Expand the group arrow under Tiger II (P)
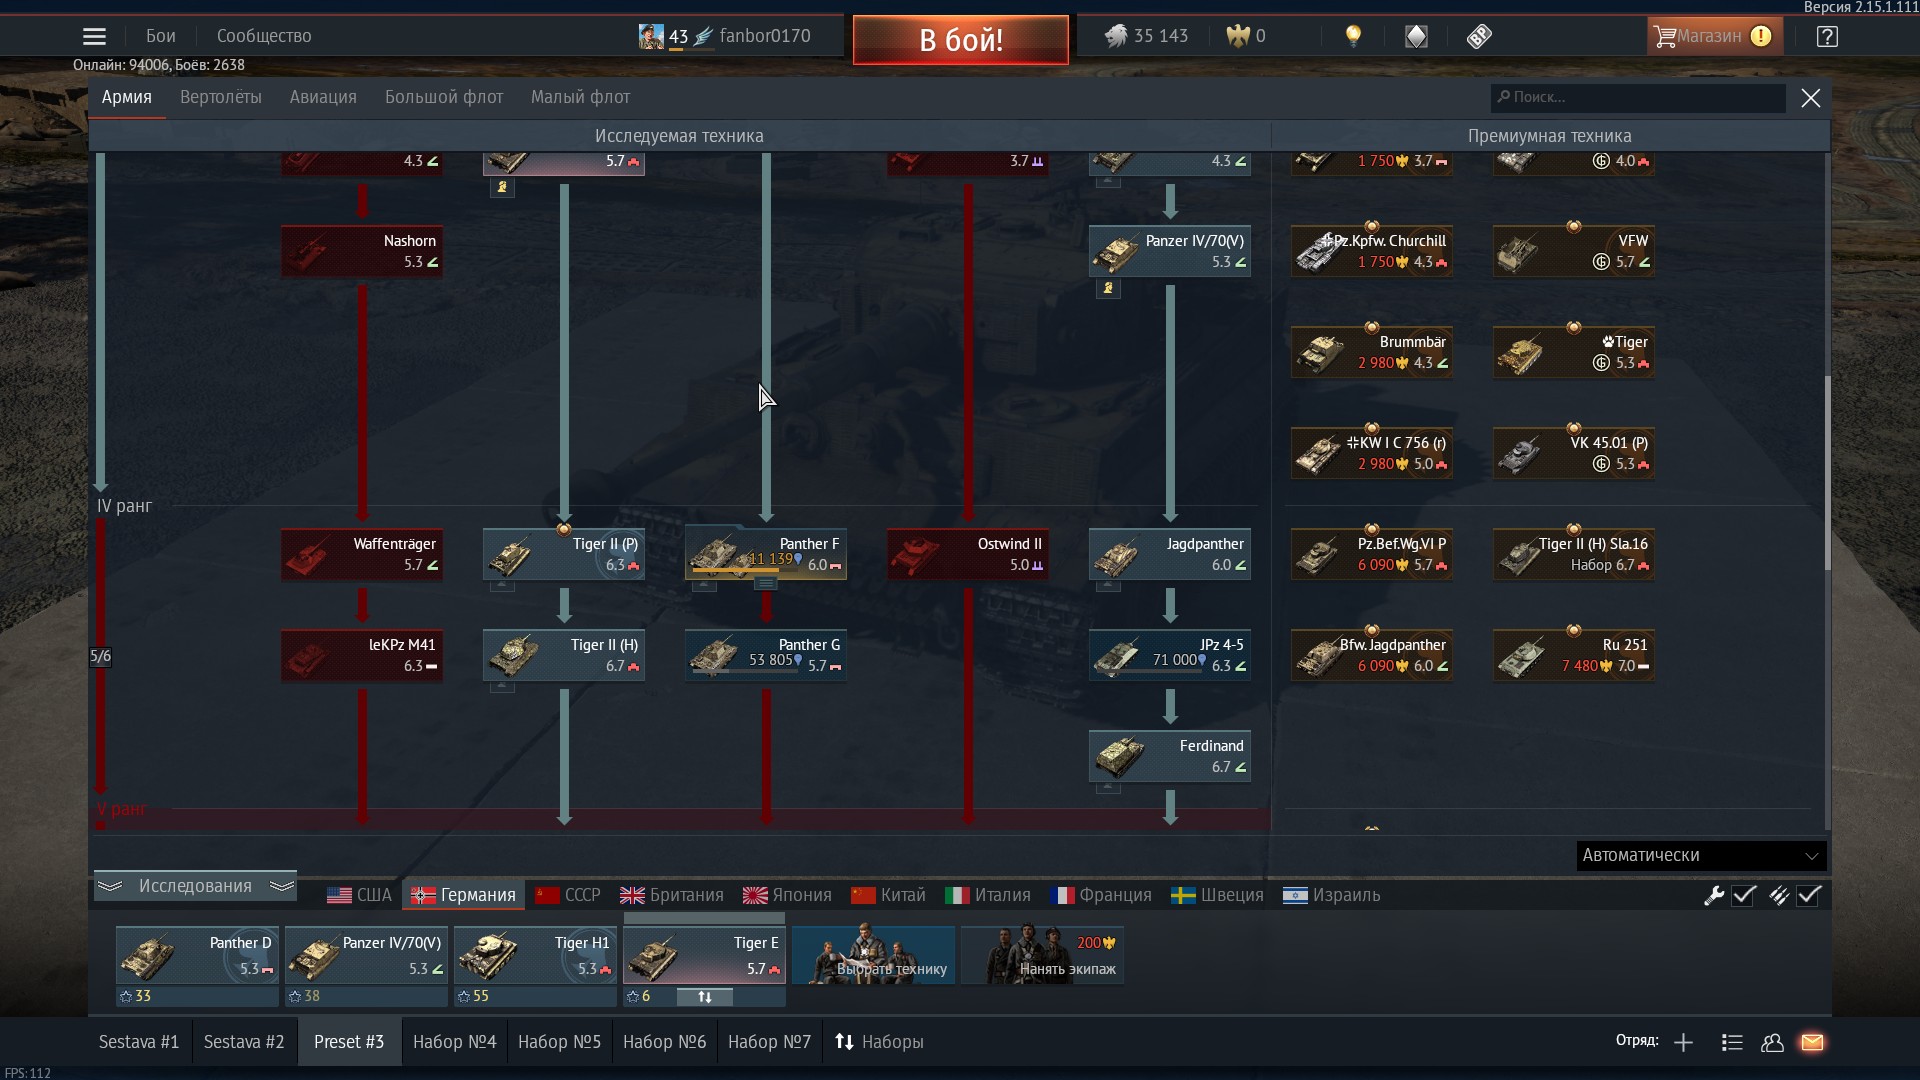This screenshot has width=1920, height=1080. (503, 585)
